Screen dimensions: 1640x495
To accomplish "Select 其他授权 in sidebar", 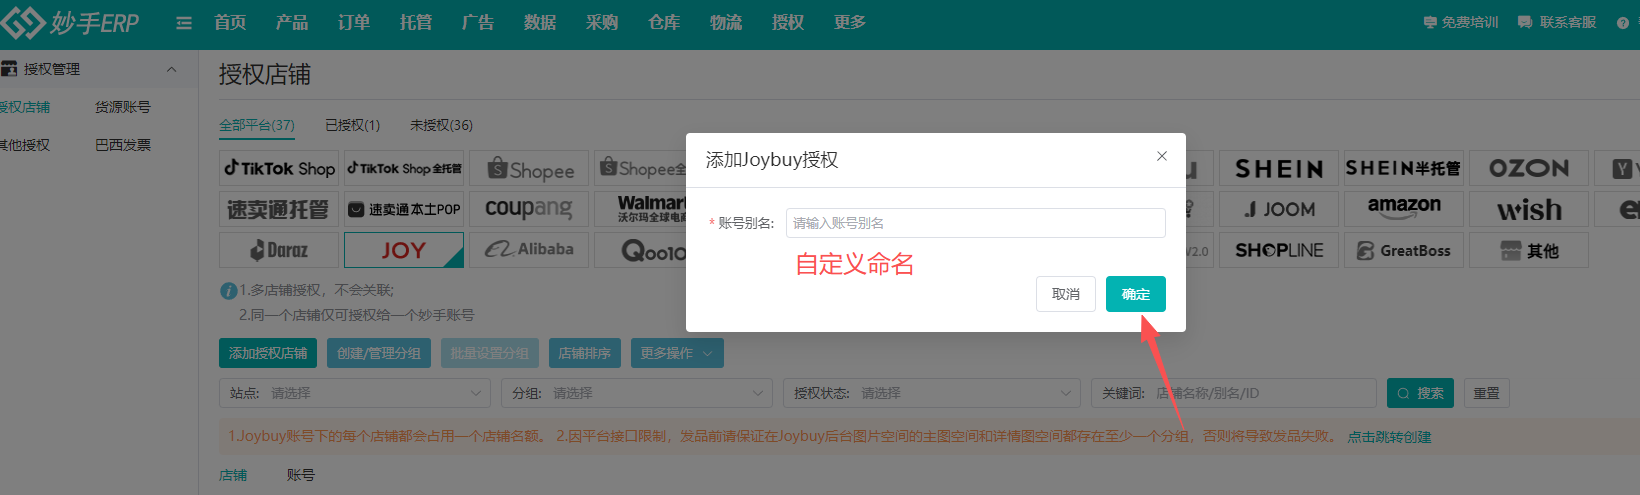I will [x=24, y=145].
